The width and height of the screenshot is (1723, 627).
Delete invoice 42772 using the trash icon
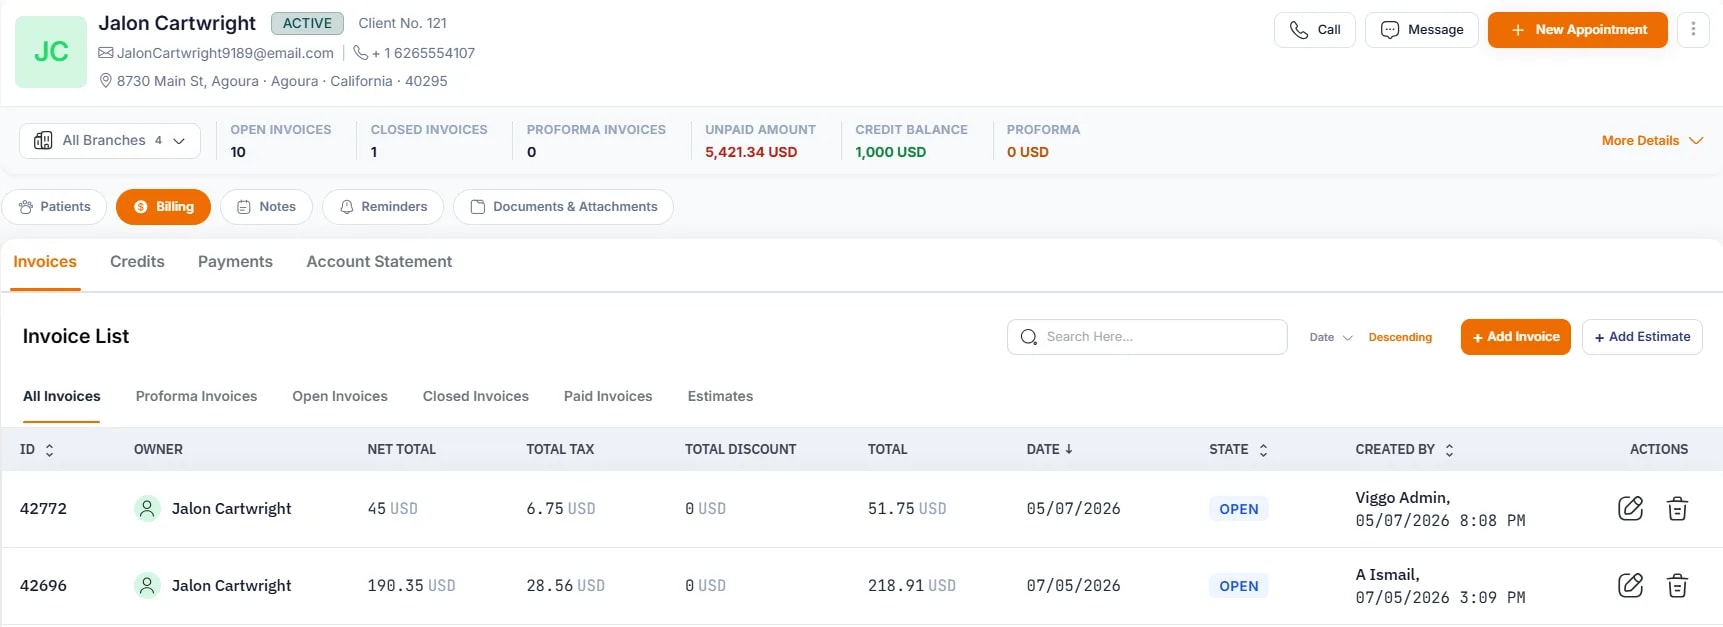[x=1677, y=508]
